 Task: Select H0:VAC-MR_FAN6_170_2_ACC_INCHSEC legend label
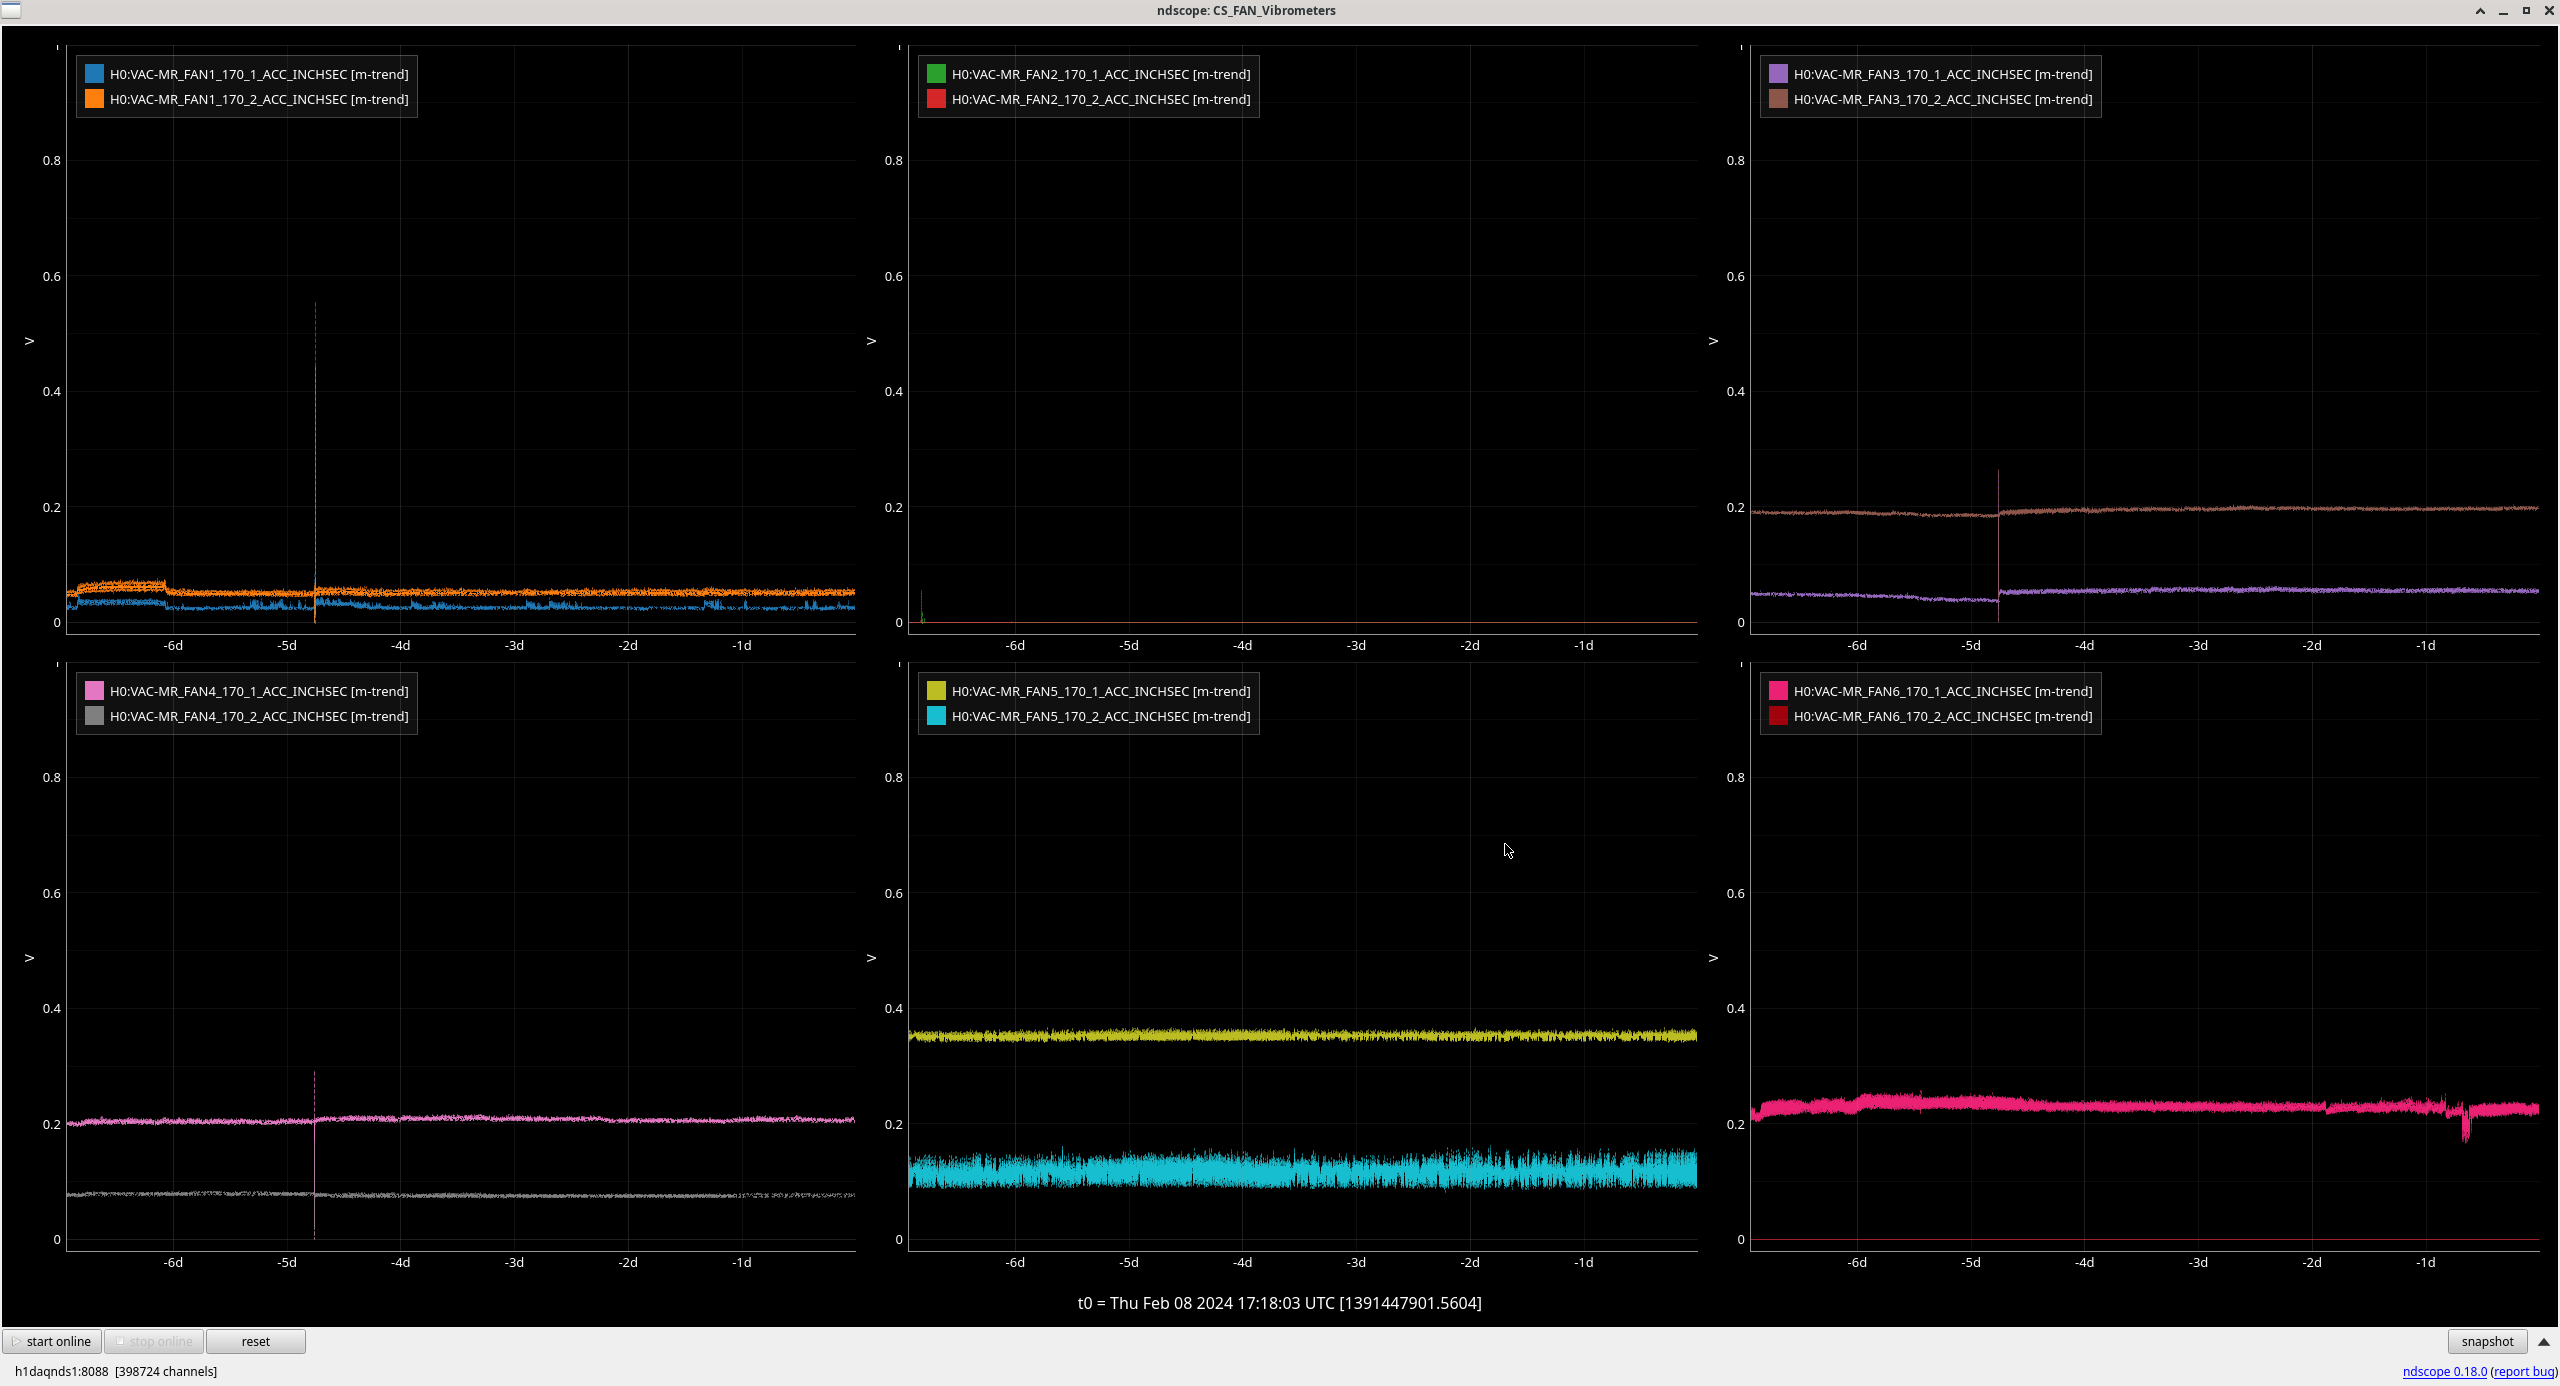tap(1943, 716)
